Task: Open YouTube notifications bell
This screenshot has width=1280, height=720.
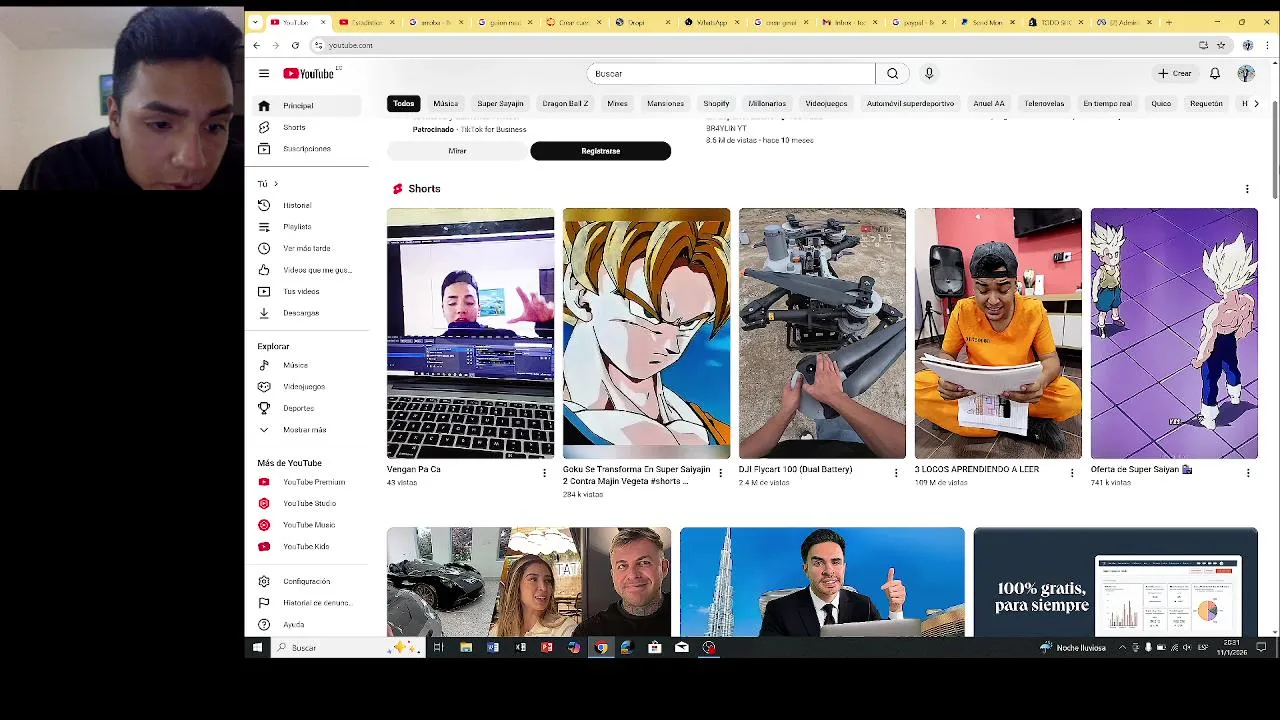Action: pyautogui.click(x=1215, y=73)
